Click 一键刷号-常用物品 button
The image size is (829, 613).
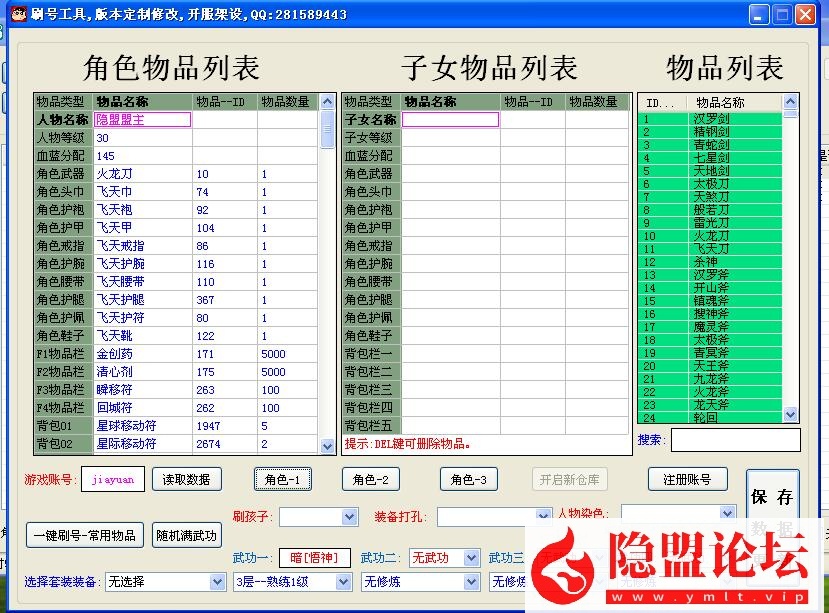(x=86, y=535)
